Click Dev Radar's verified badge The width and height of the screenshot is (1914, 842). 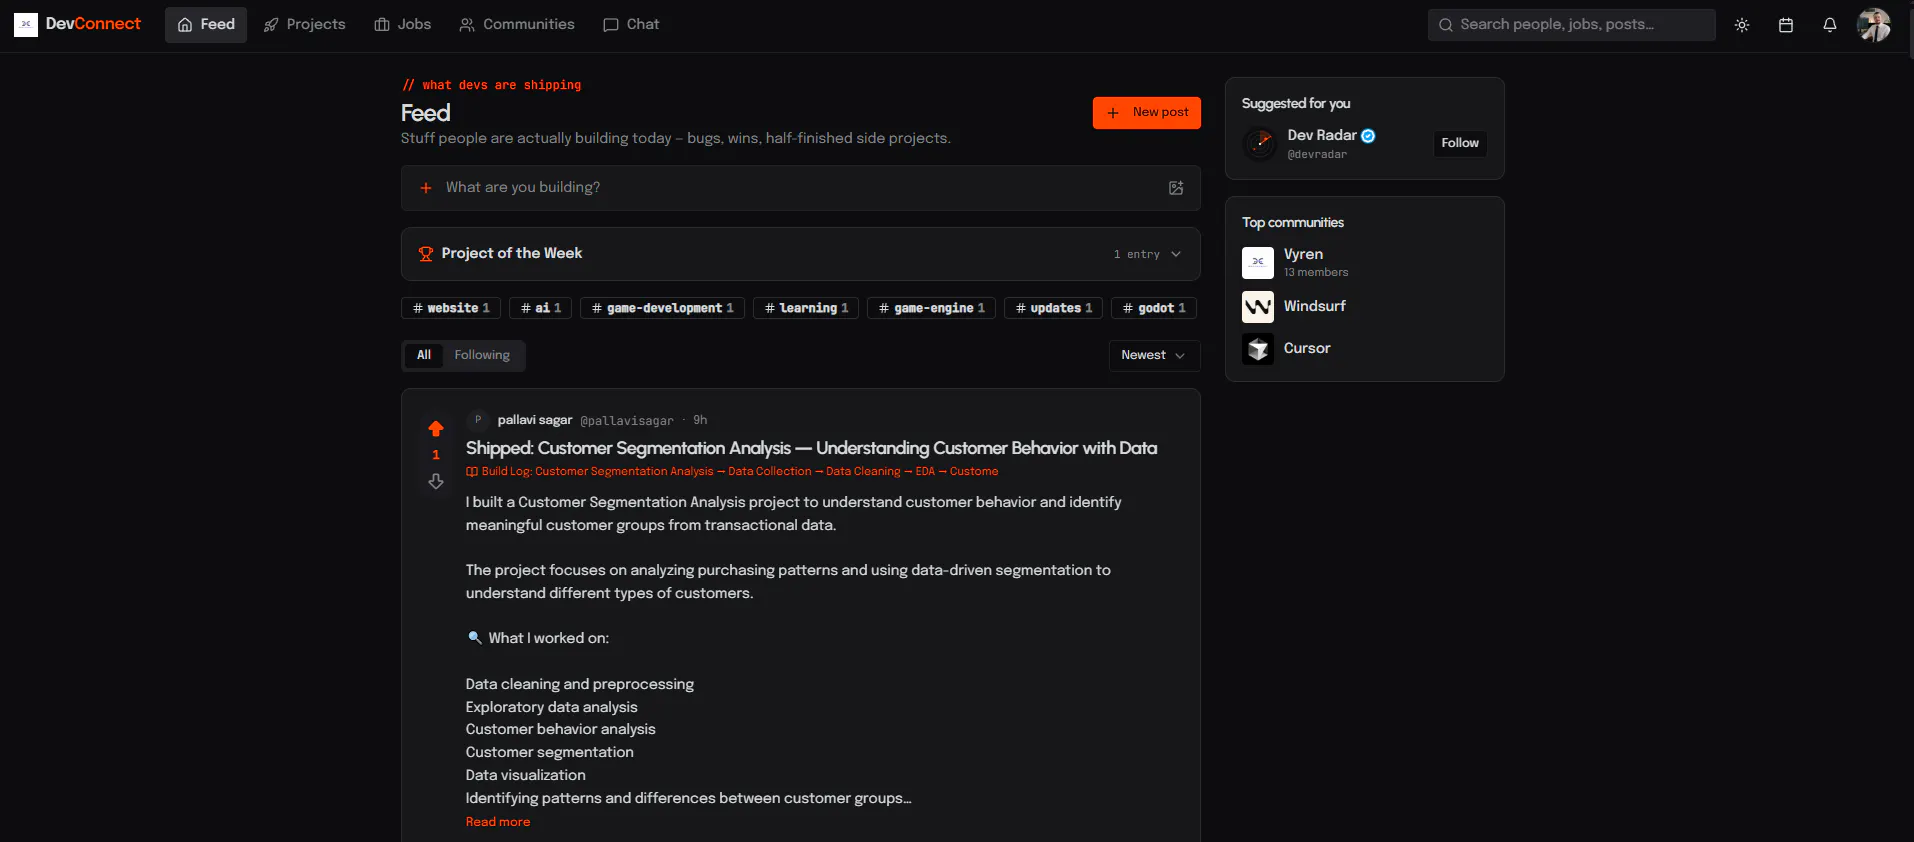(1368, 136)
